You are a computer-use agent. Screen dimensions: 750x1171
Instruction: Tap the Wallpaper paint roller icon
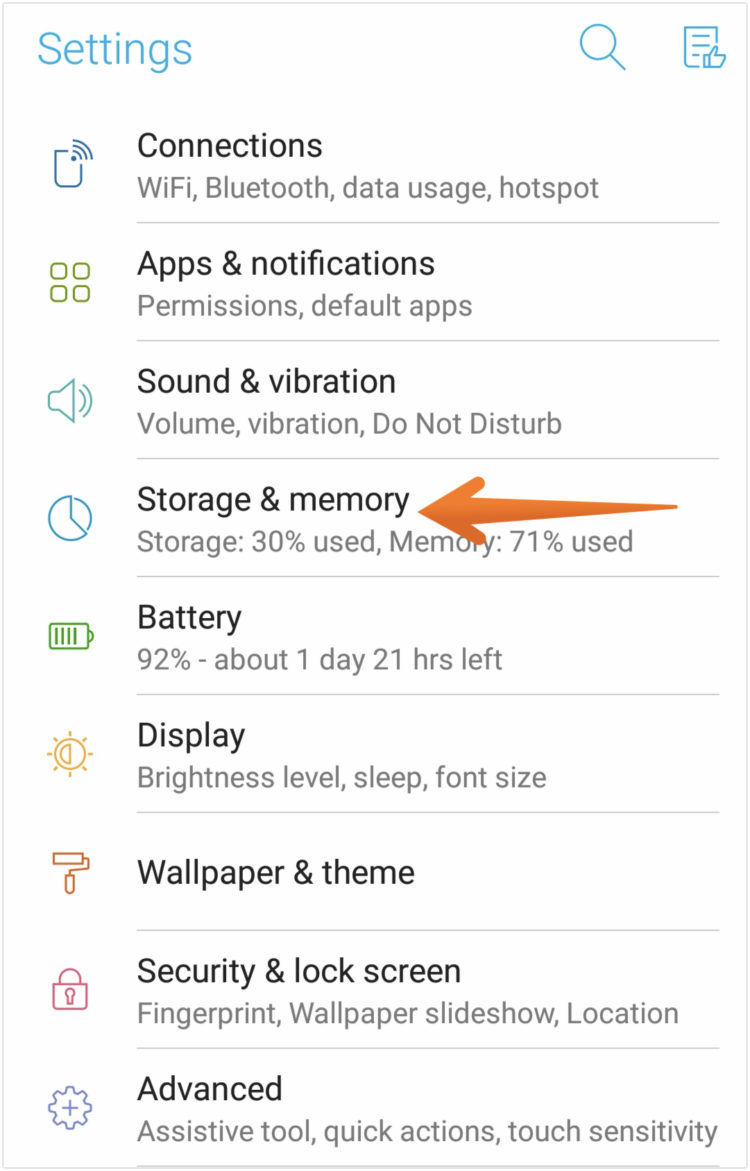click(x=70, y=872)
